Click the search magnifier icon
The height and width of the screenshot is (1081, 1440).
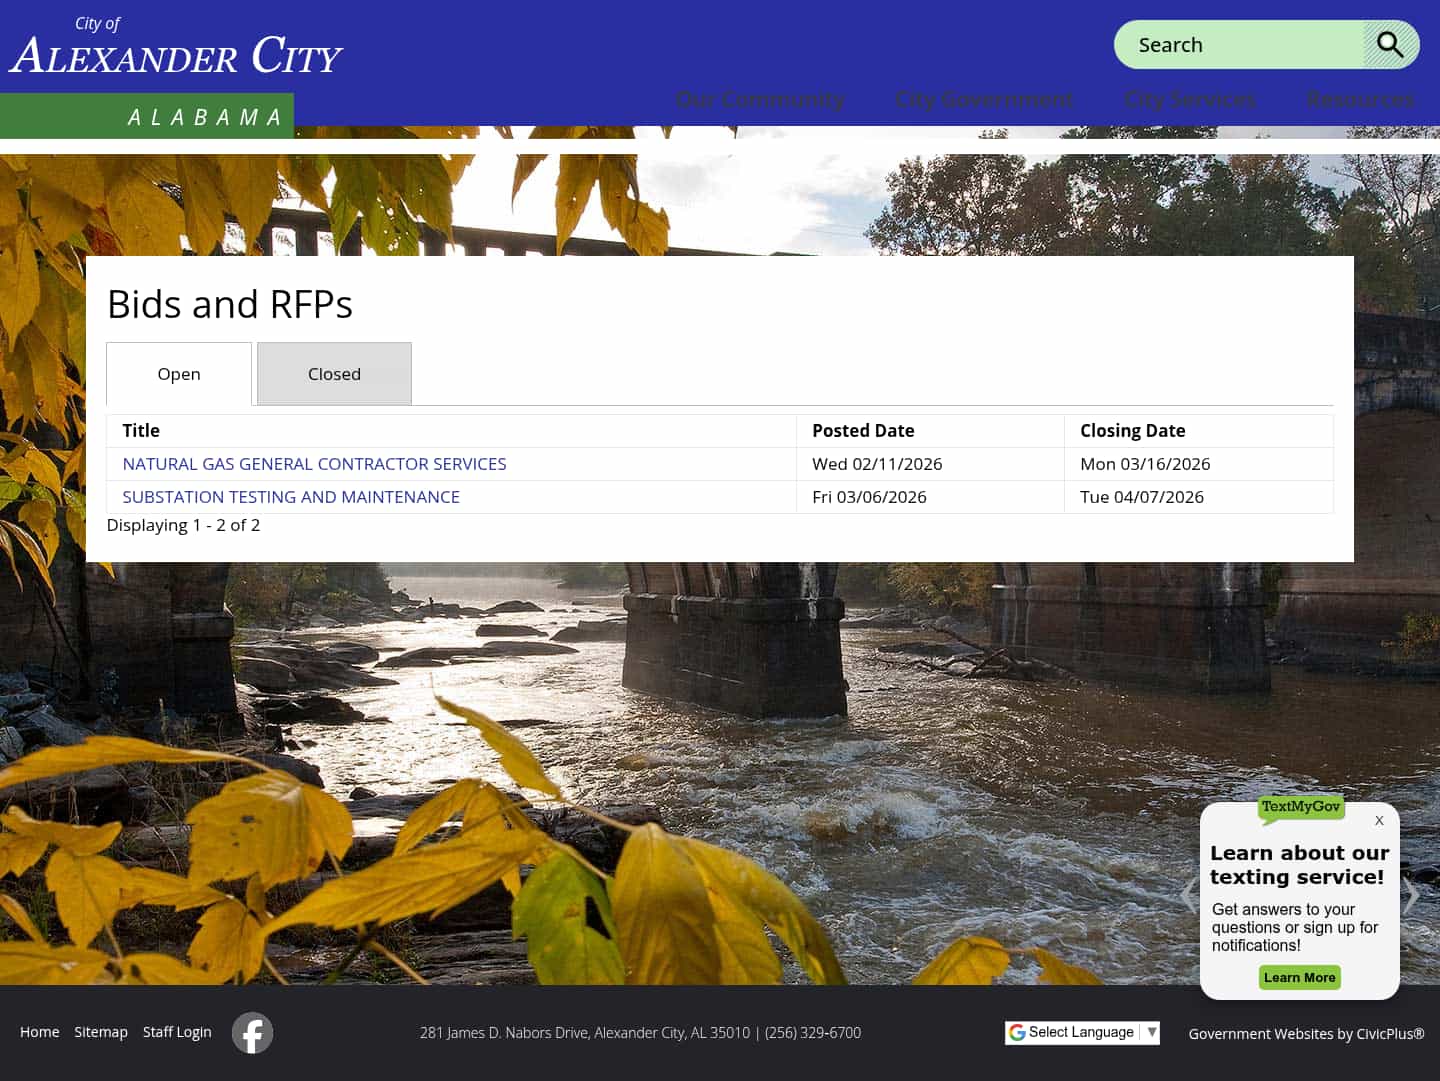point(1391,44)
